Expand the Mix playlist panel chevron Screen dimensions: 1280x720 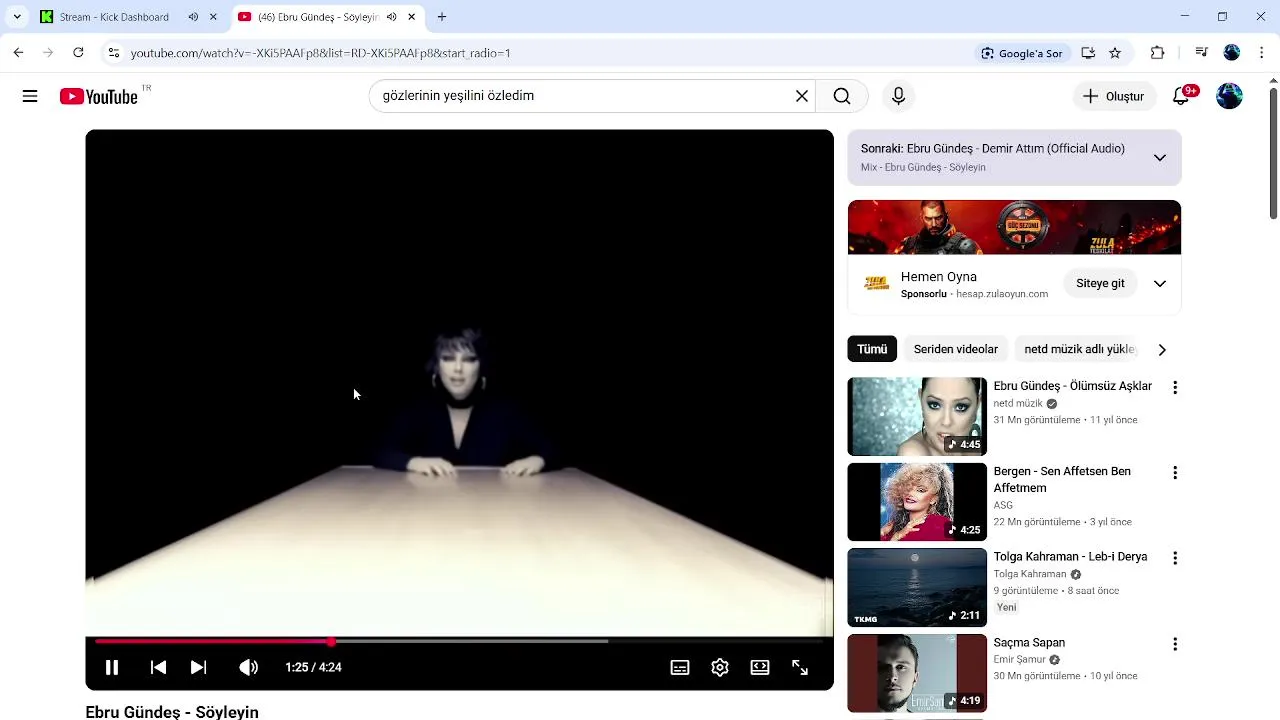tap(1160, 157)
